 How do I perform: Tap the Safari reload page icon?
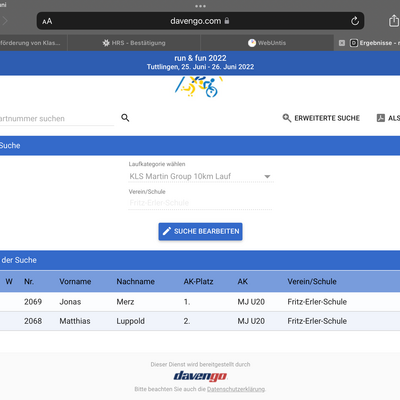coord(355,21)
